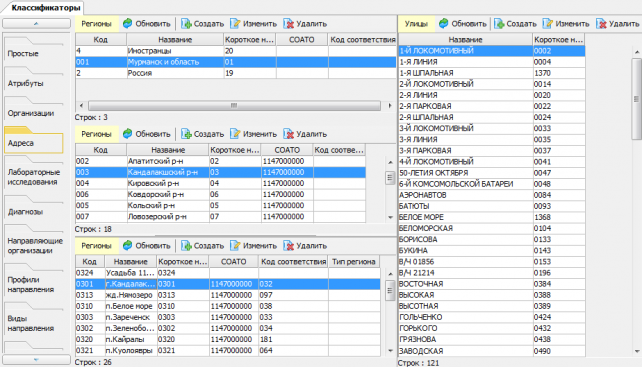Image resolution: width=642 pixels, height=367 pixels.
Task: Click the sidebar scroll-up arrow button
Action: click(36, 23)
